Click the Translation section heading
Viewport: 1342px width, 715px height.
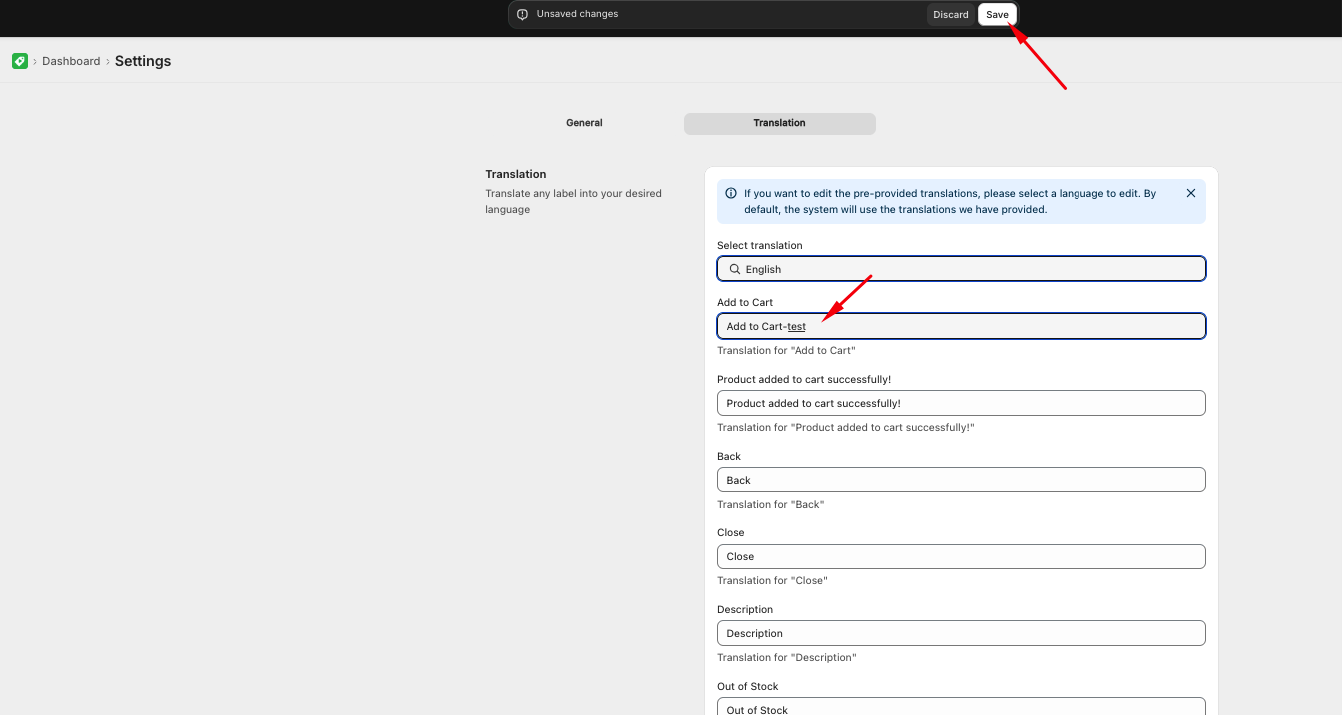(x=516, y=174)
